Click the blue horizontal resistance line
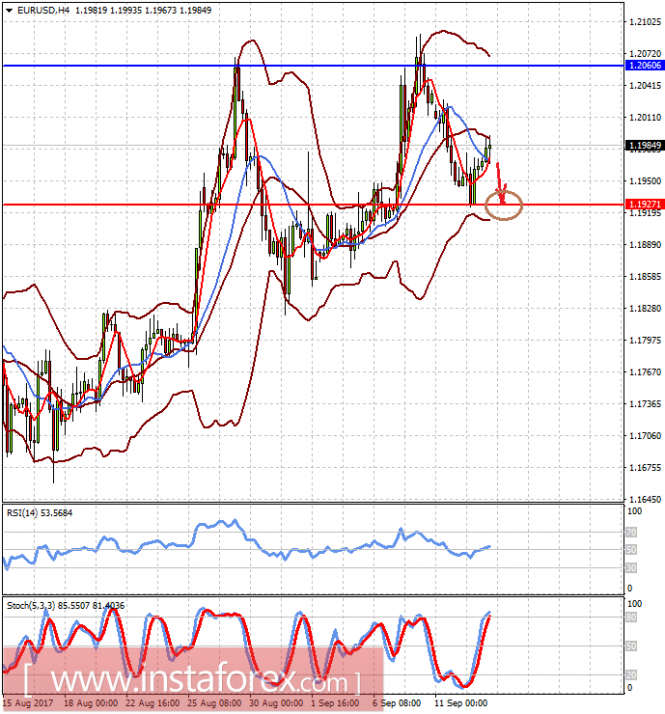 pos(314,66)
